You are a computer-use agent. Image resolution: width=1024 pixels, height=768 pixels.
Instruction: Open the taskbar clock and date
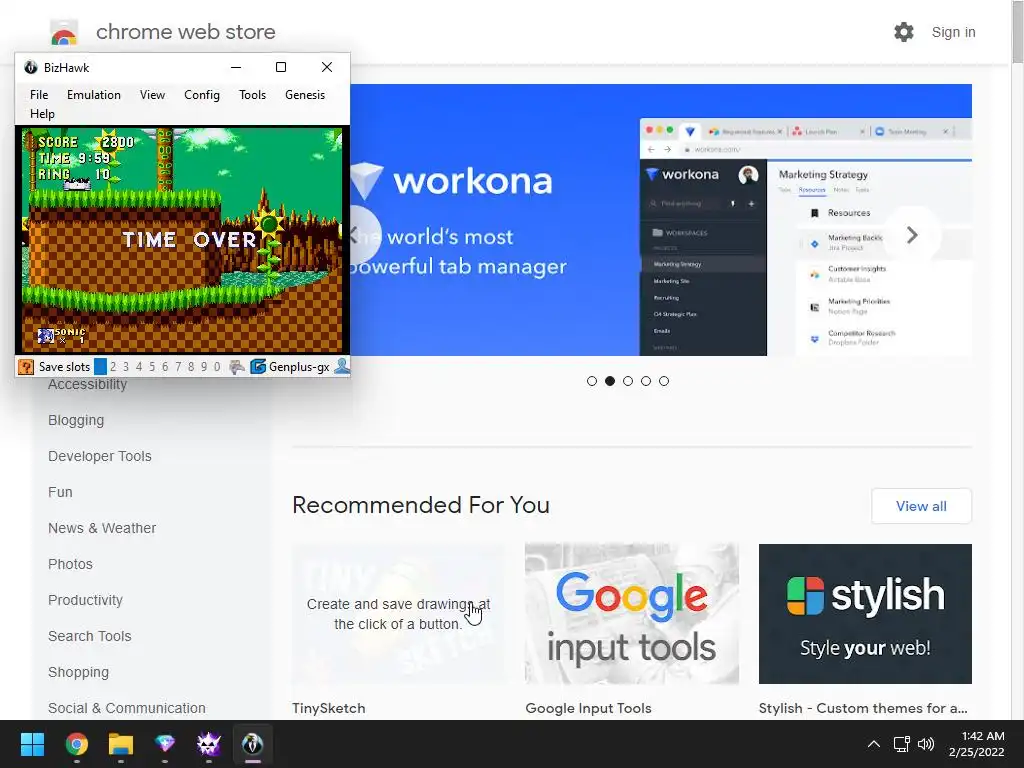977,744
